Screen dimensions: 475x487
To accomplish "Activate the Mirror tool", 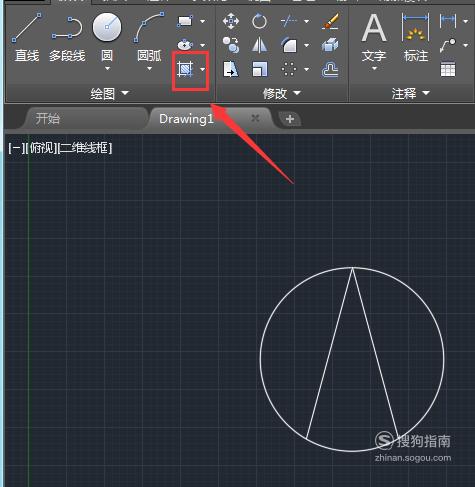I will 259,45.
